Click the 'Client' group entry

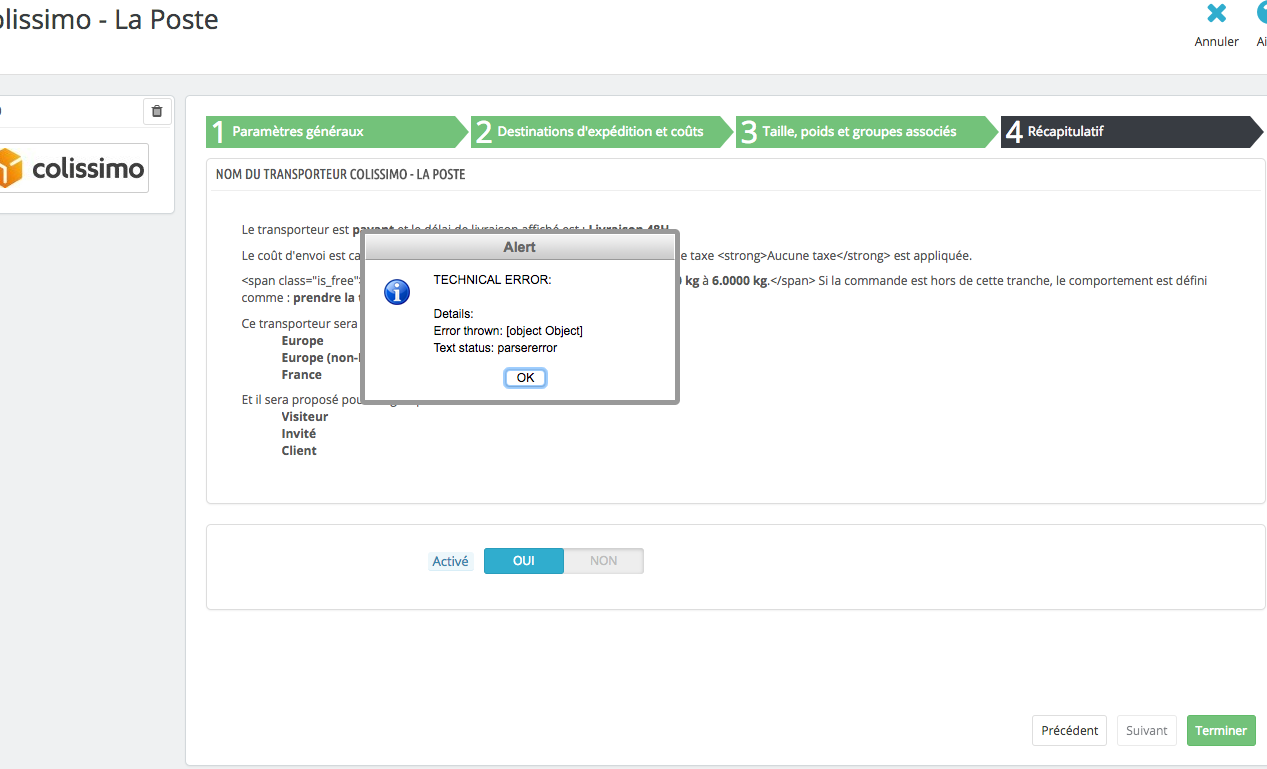click(299, 451)
